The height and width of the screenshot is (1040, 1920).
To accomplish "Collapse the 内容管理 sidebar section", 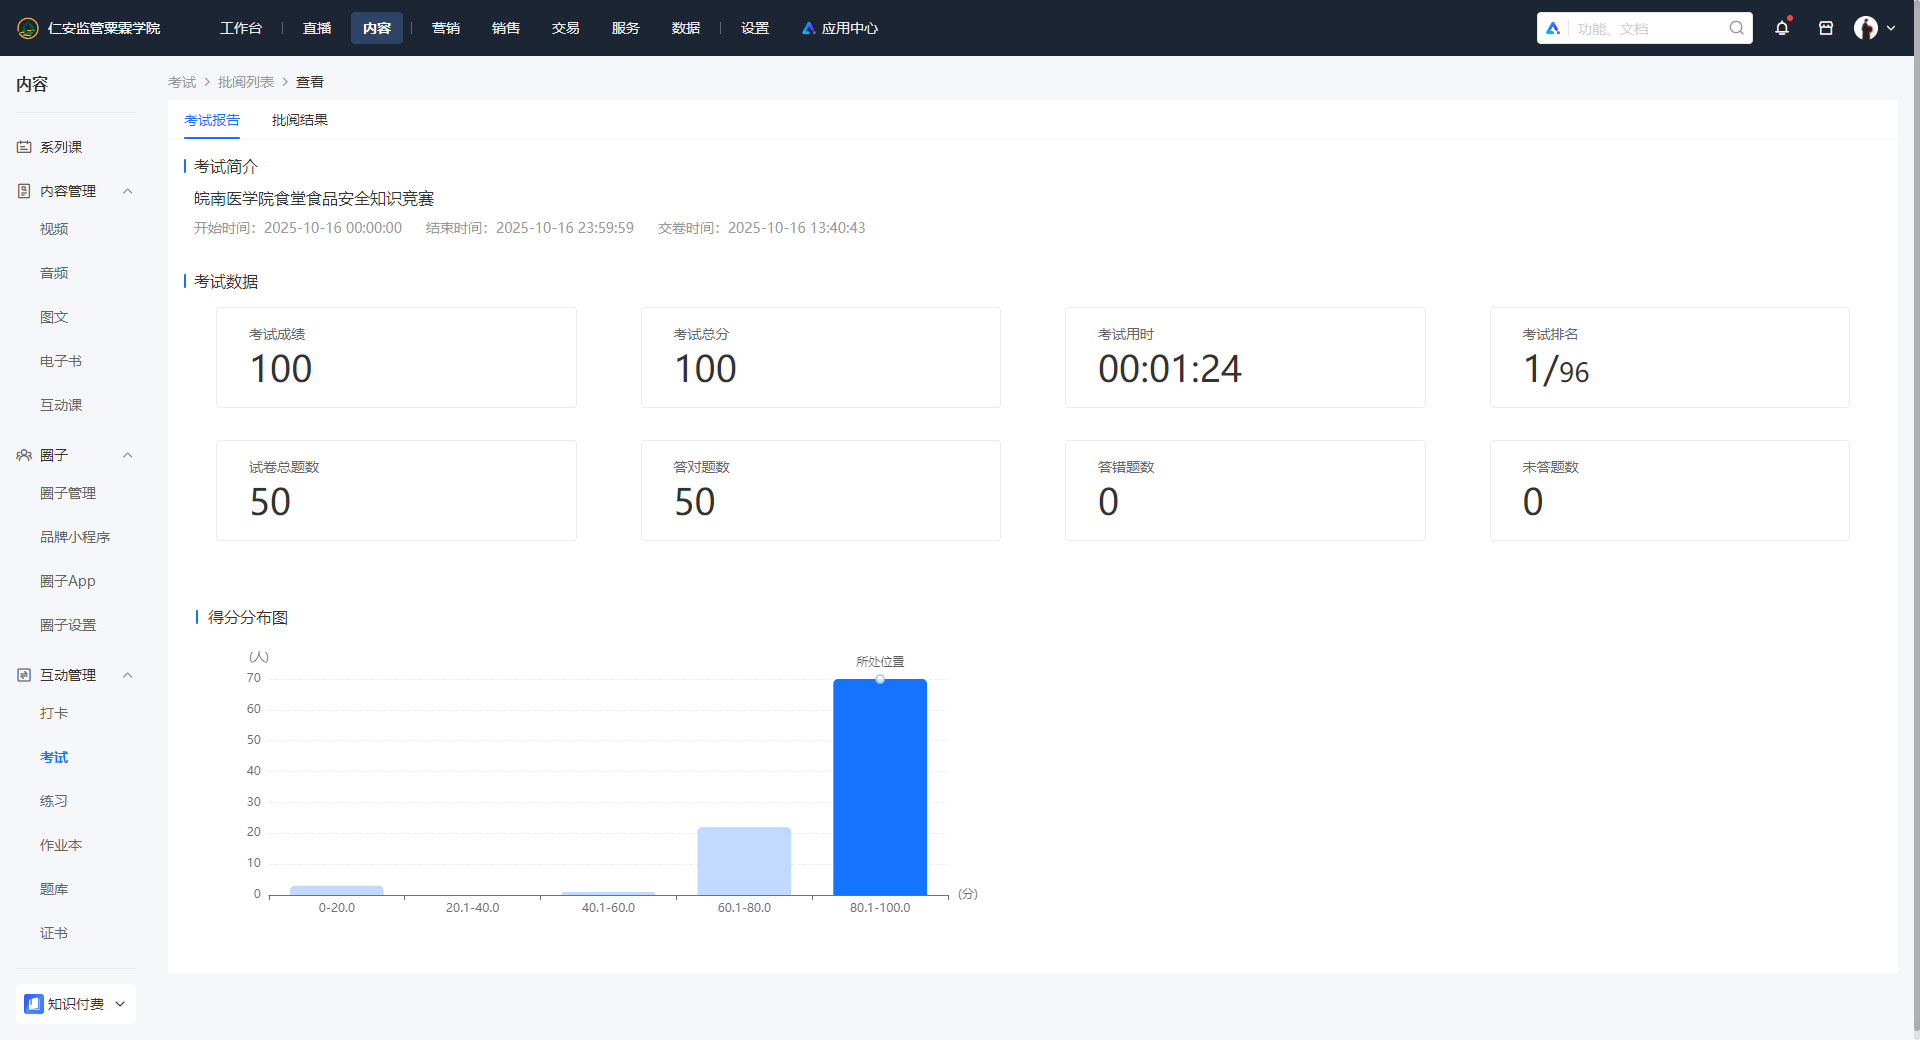I will [x=127, y=191].
